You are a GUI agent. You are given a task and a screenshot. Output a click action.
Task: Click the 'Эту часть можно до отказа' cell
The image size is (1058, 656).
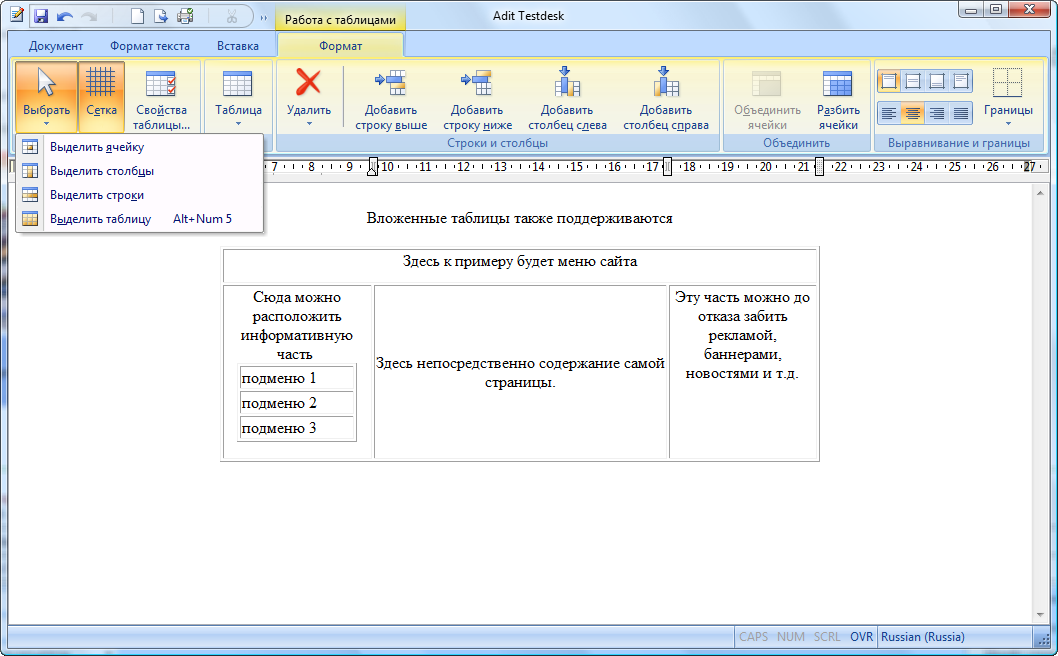click(x=742, y=372)
